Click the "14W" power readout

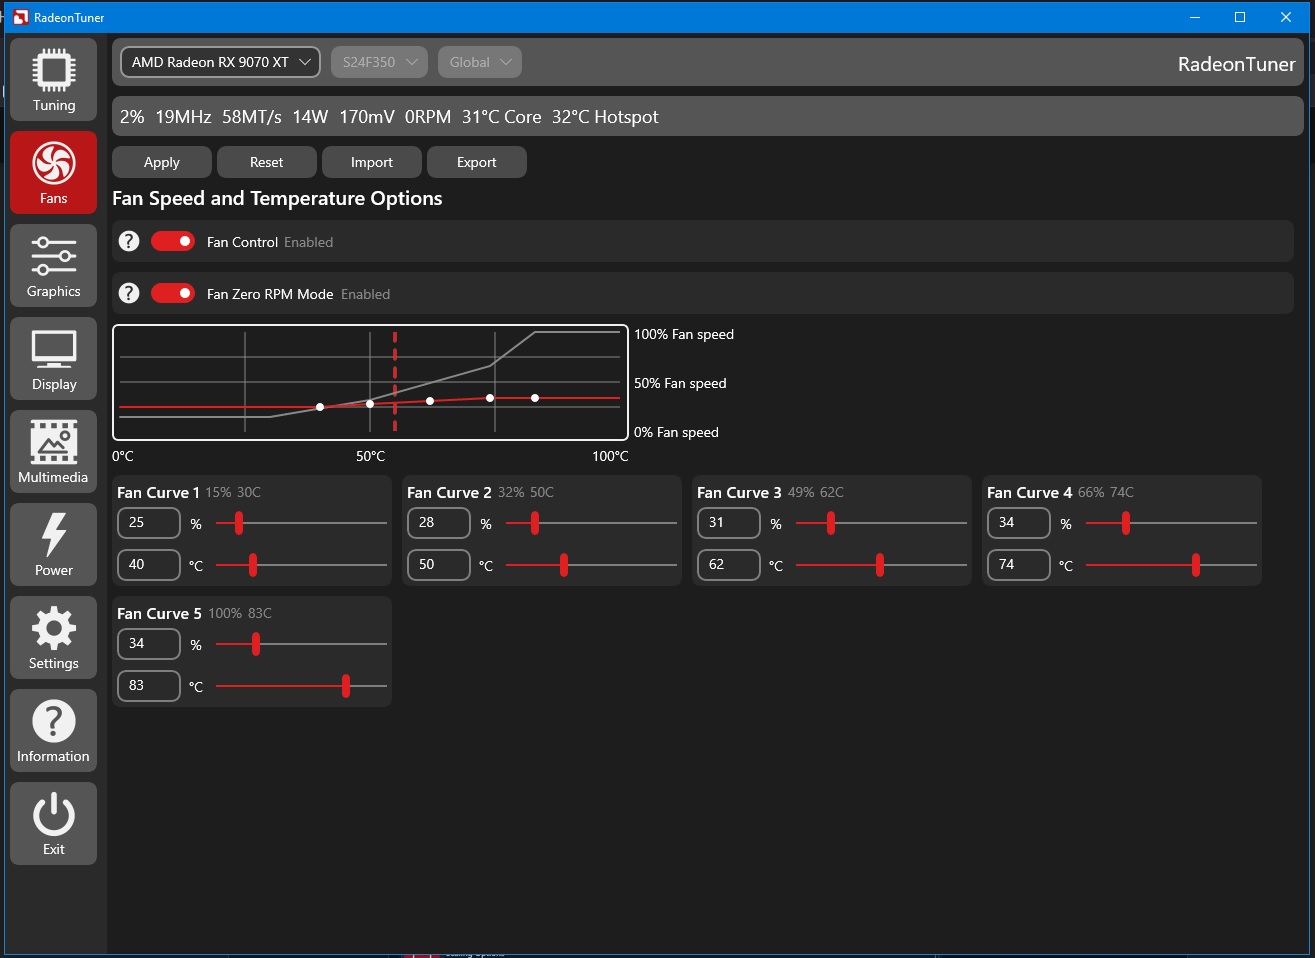click(x=310, y=117)
